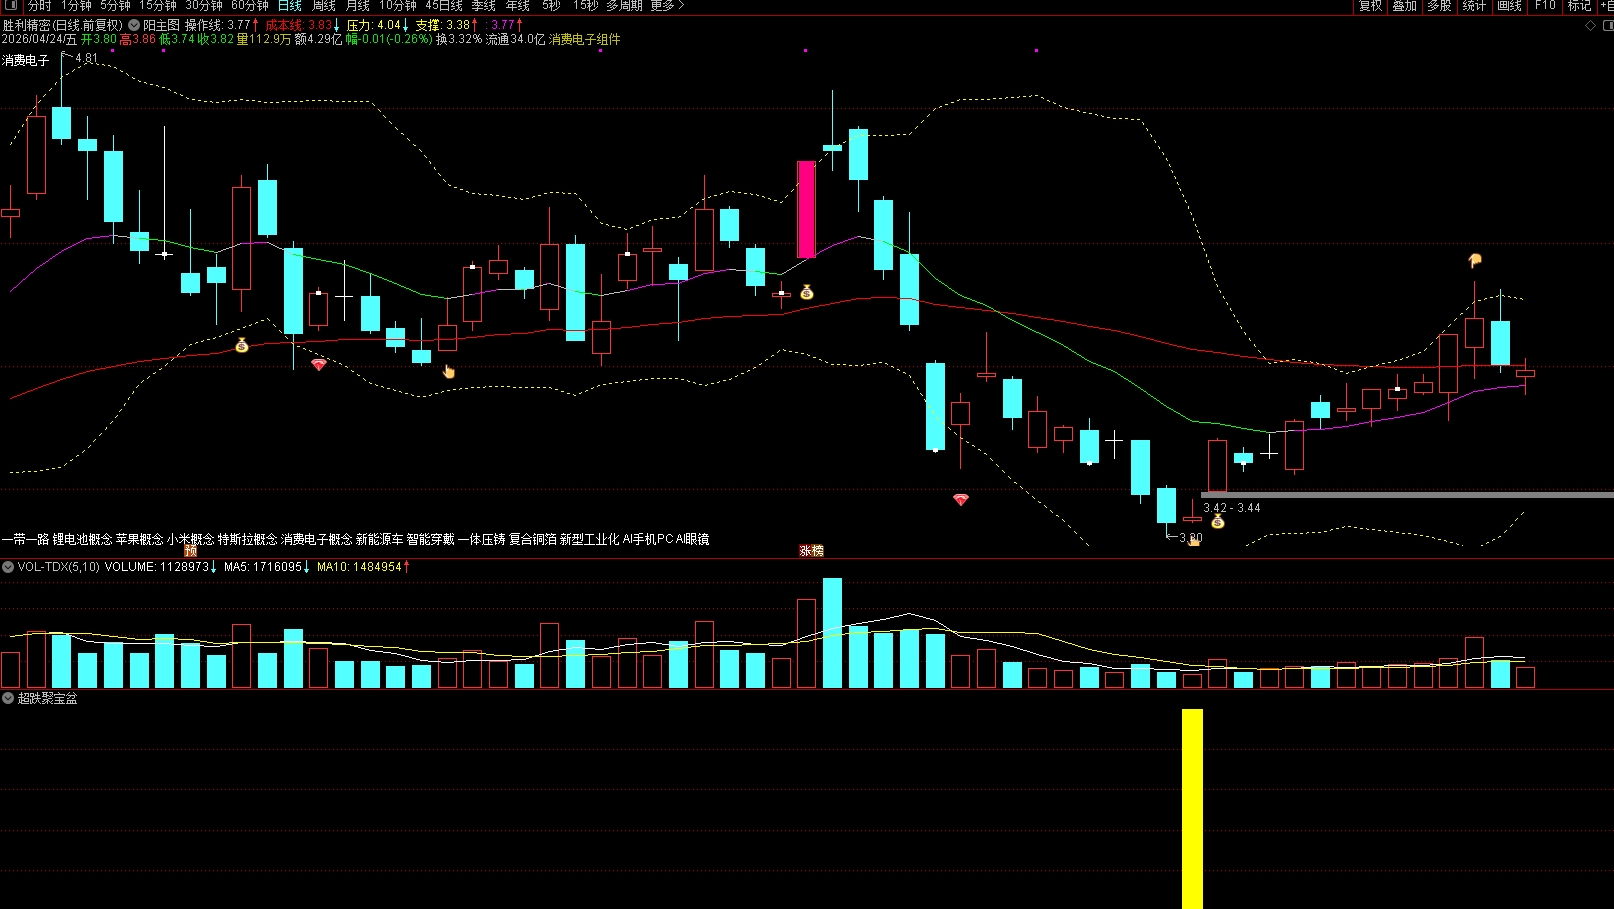
Task: Select the 年线 yearly chart tab
Action: (x=518, y=6)
